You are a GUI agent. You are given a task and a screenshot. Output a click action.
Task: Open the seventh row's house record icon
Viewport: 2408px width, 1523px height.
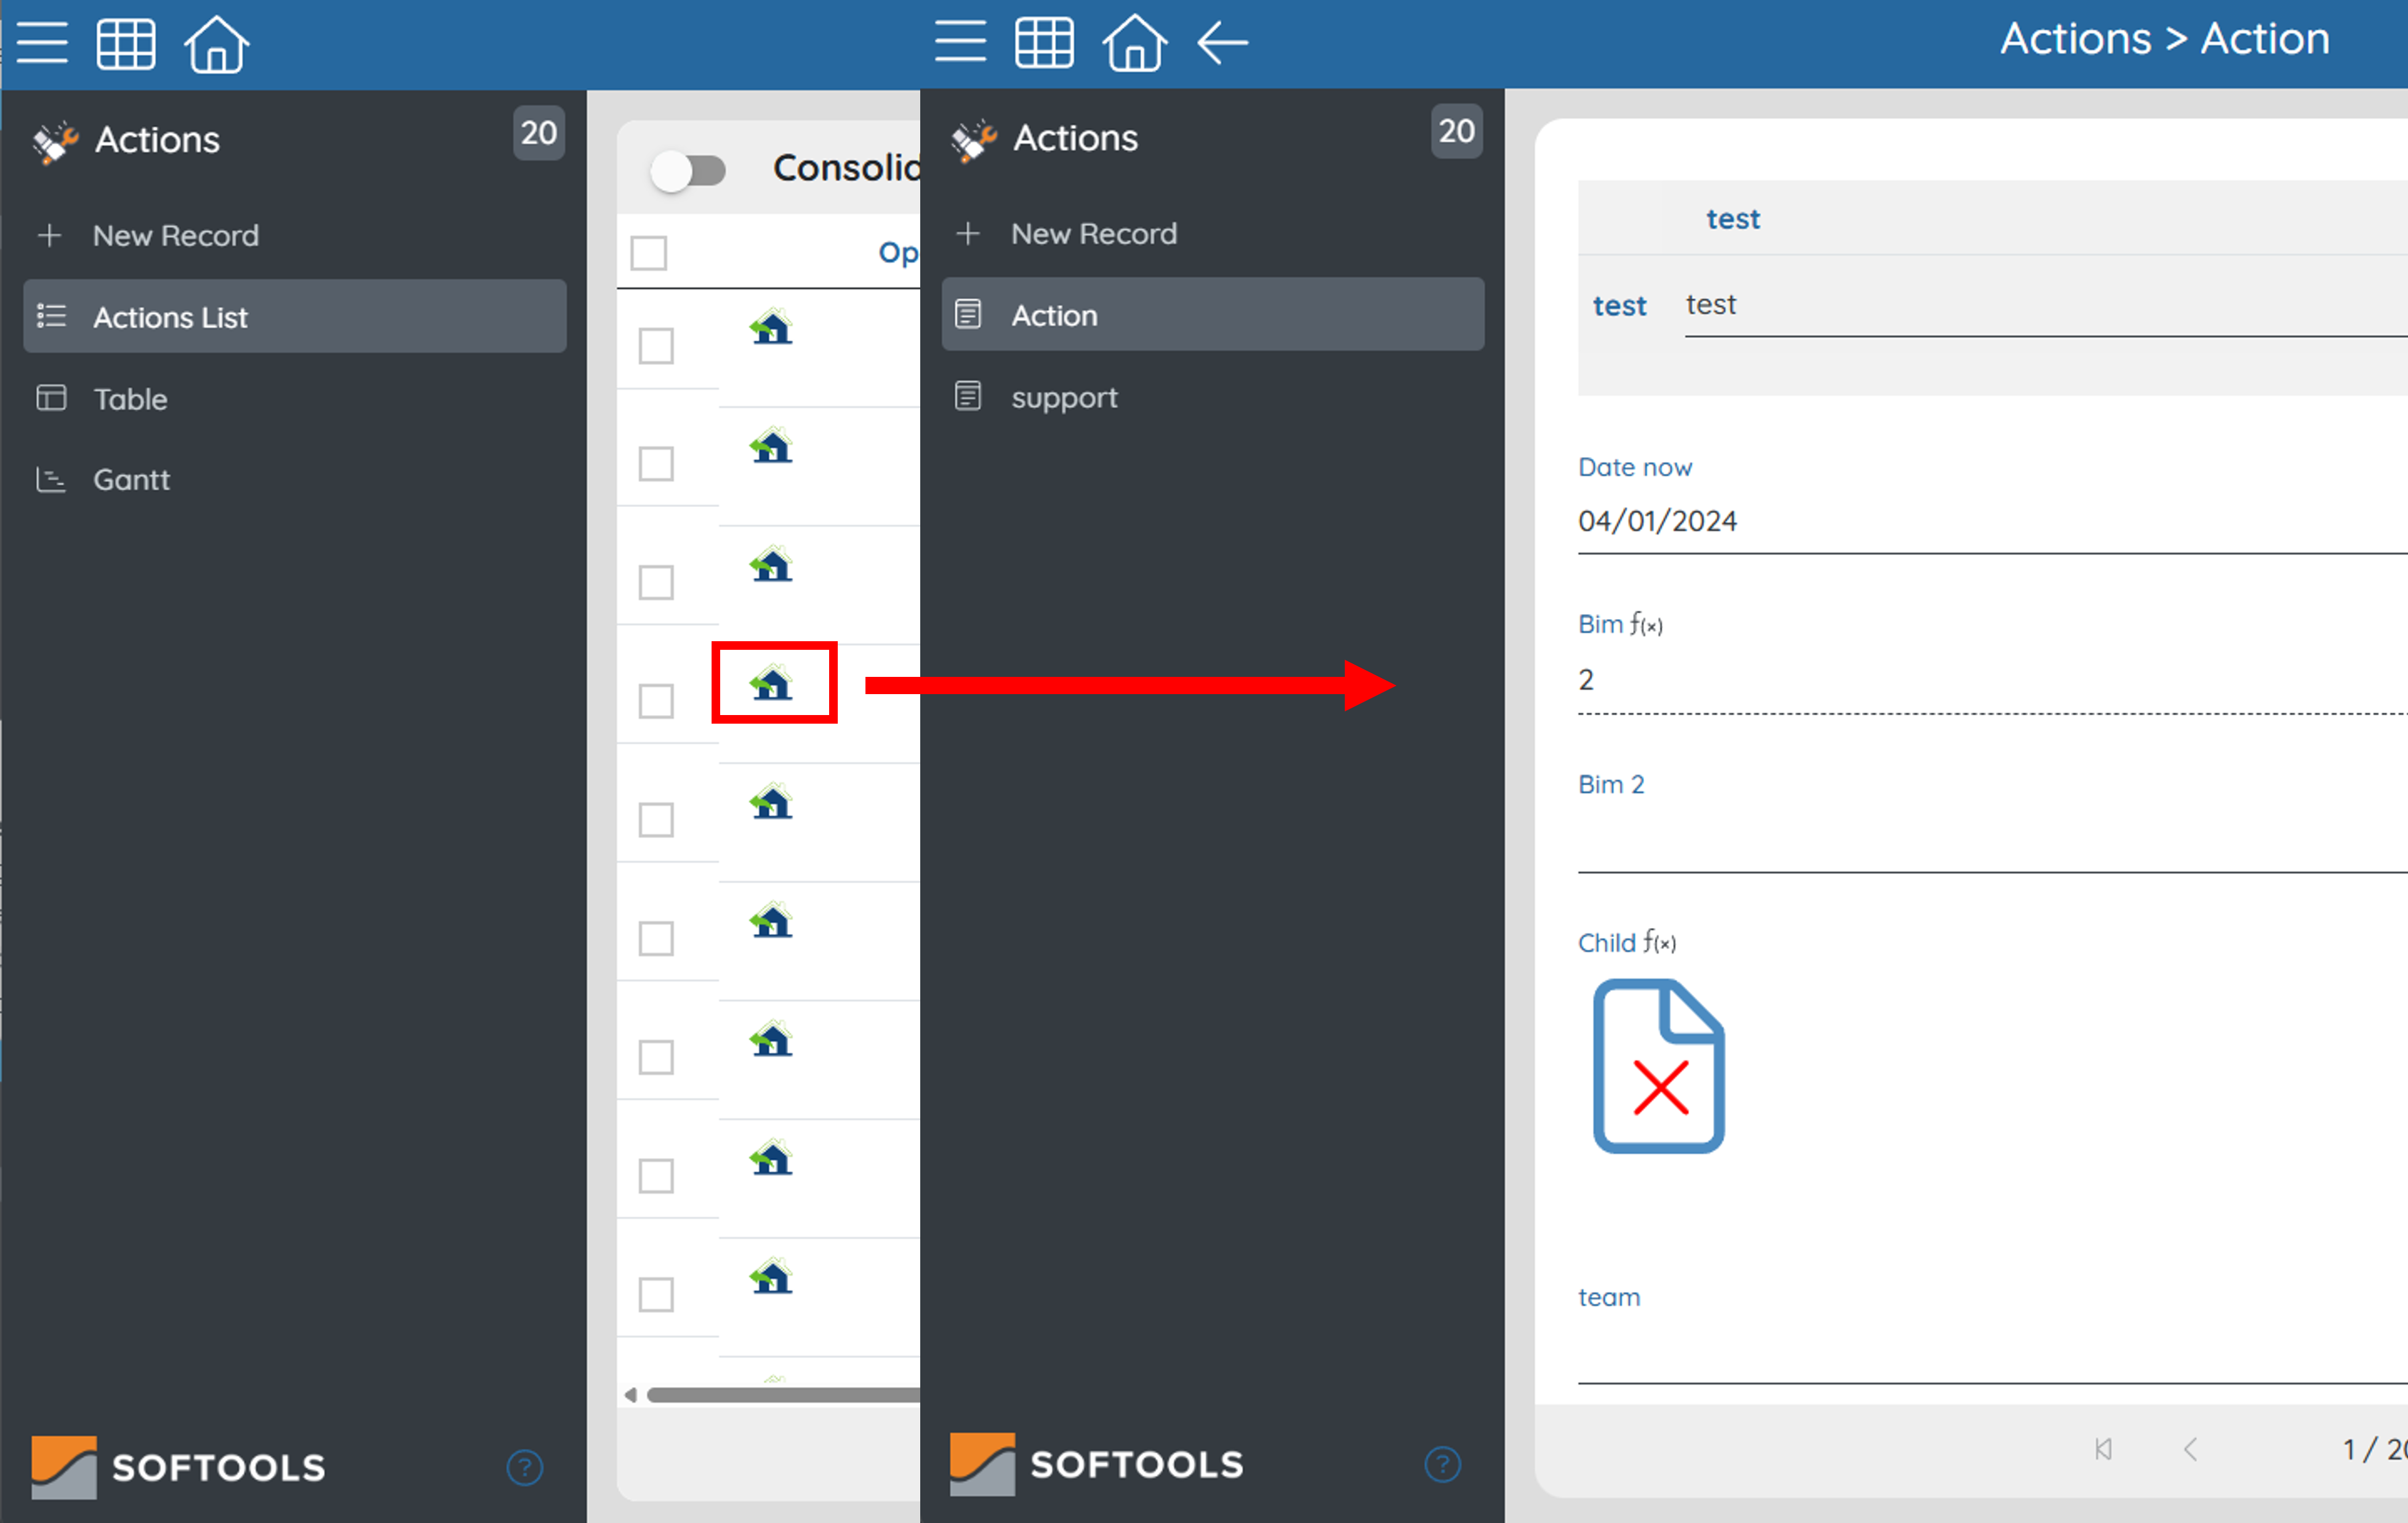(772, 1040)
